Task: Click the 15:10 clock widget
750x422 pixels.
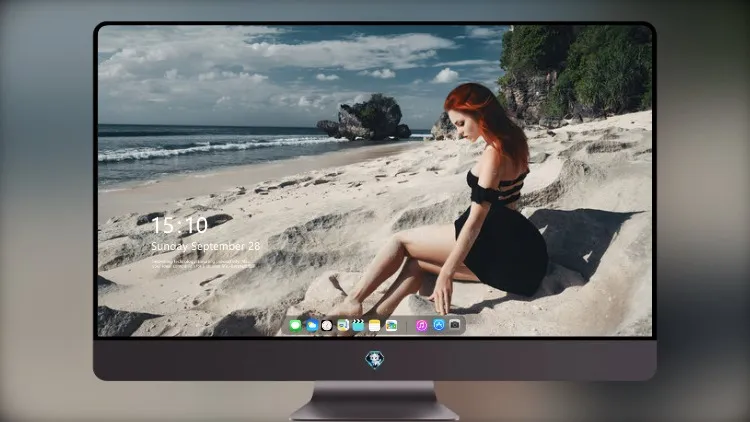Action: click(179, 225)
